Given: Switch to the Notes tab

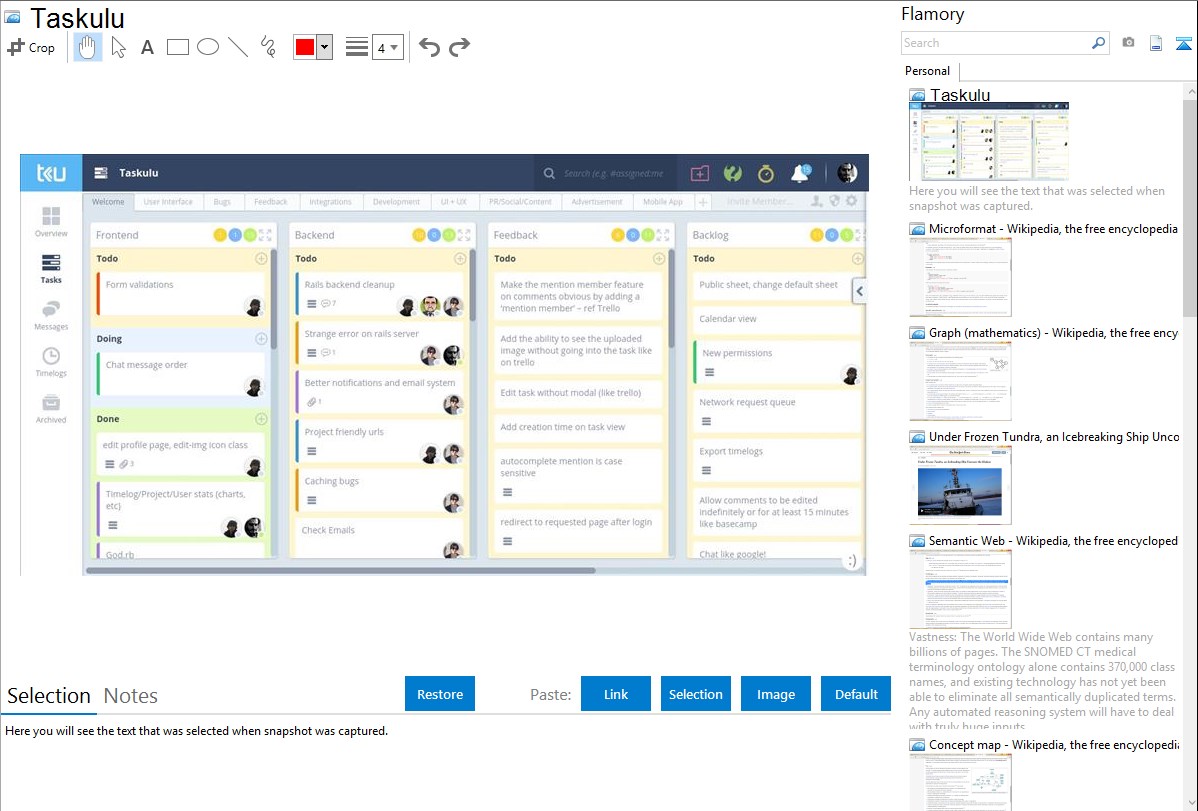Looking at the screenshot, I should [x=131, y=696].
